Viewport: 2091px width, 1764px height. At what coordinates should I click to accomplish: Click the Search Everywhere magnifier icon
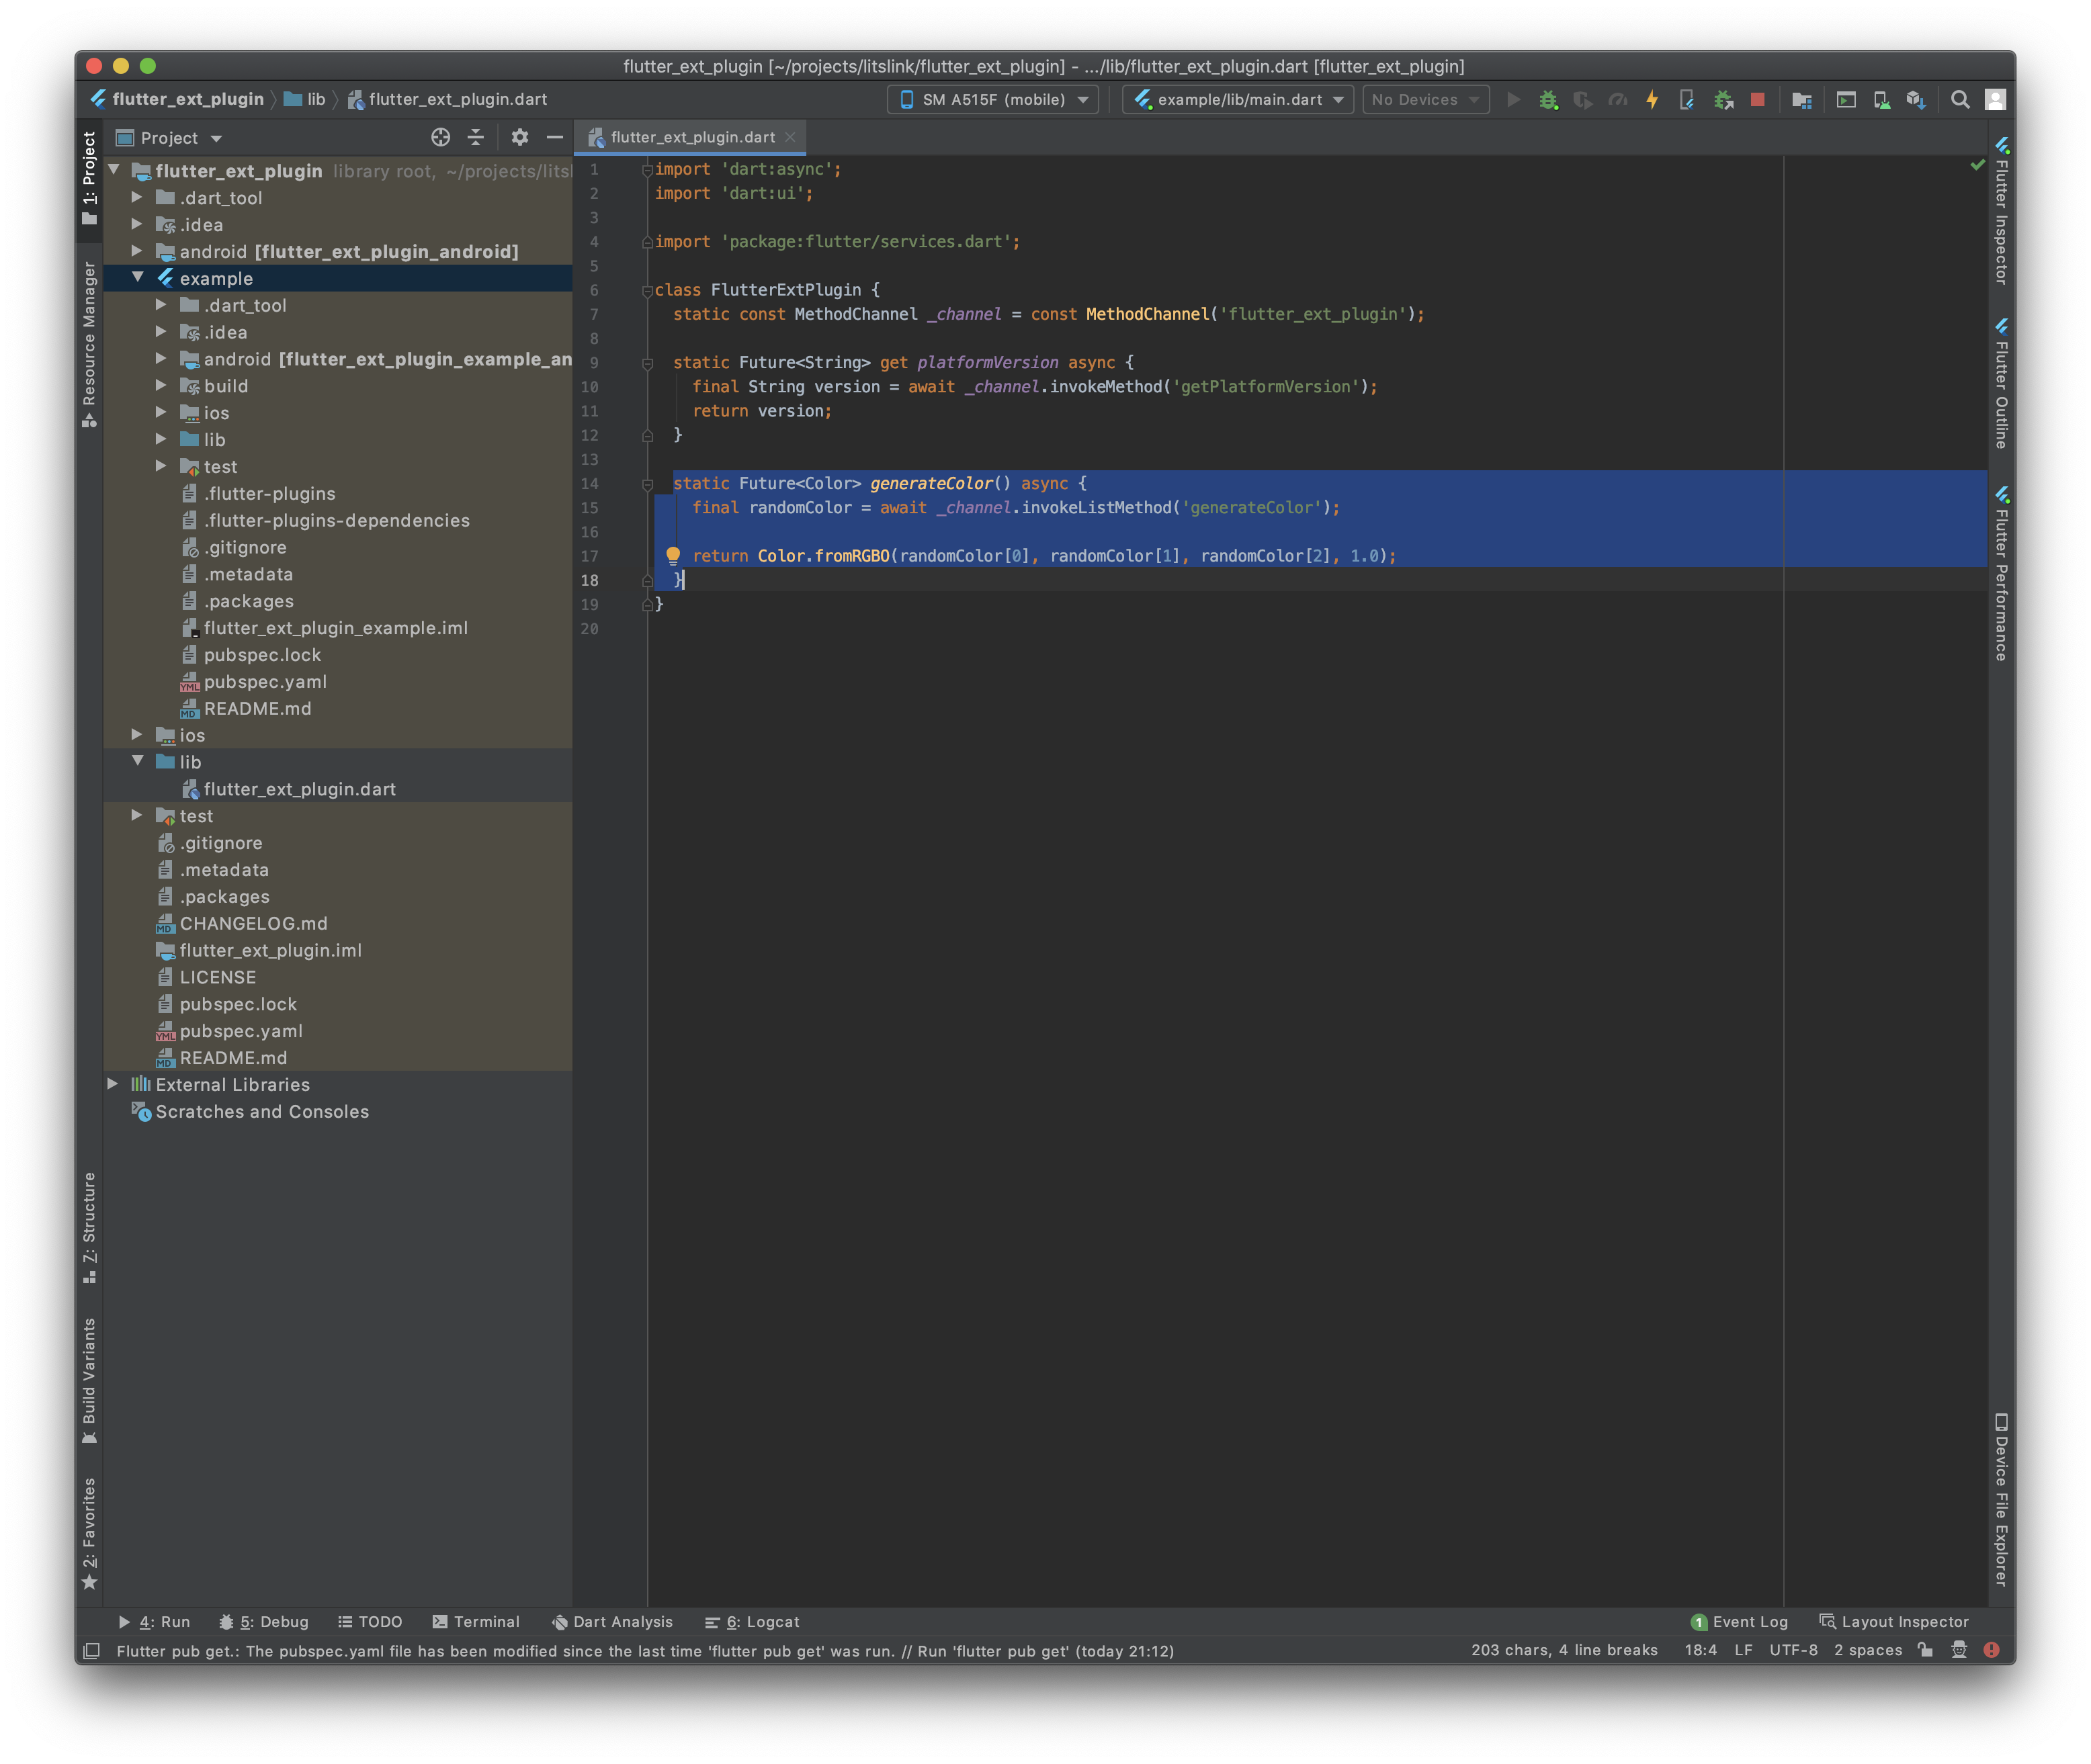tap(1960, 100)
